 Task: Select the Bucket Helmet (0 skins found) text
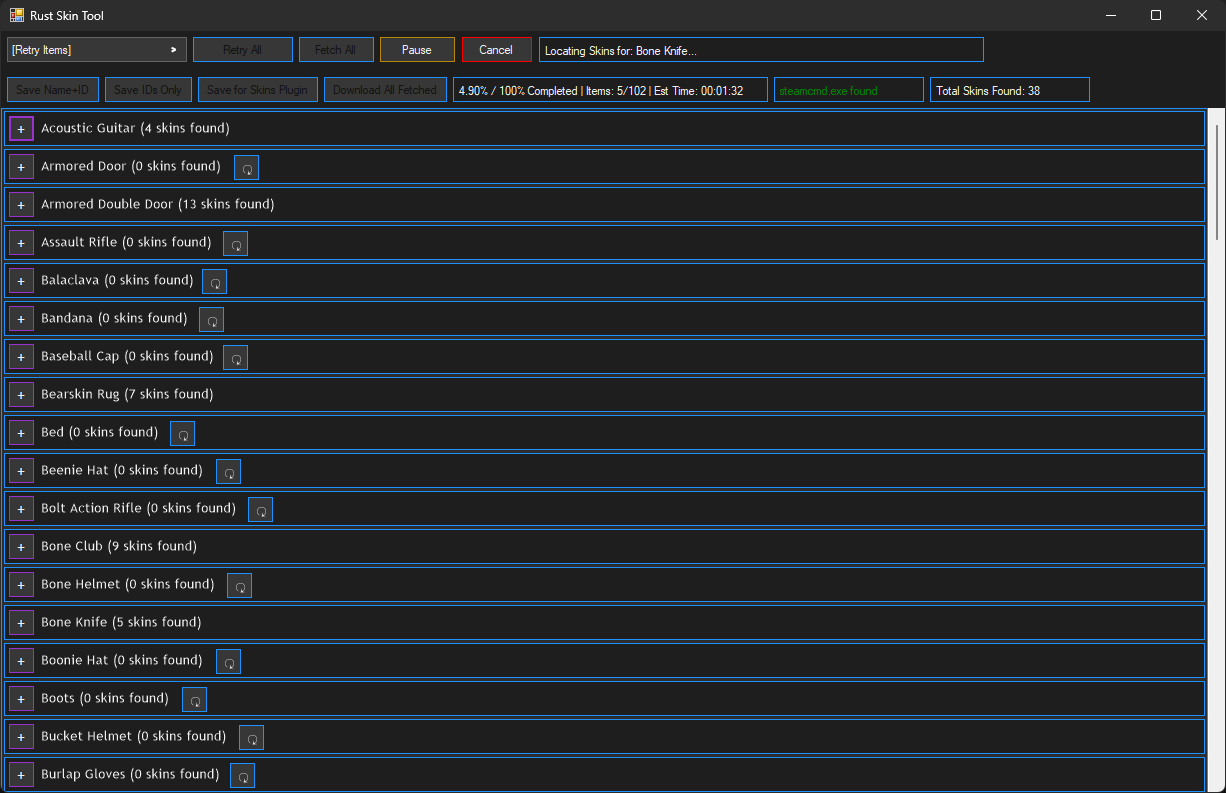click(x=134, y=736)
